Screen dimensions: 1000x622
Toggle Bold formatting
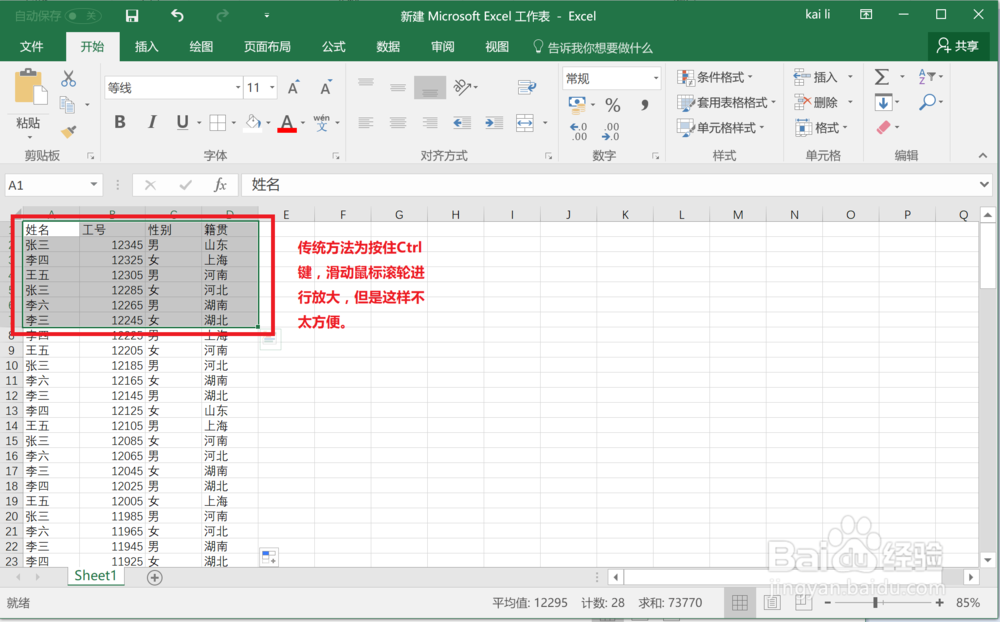tap(120, 122)
